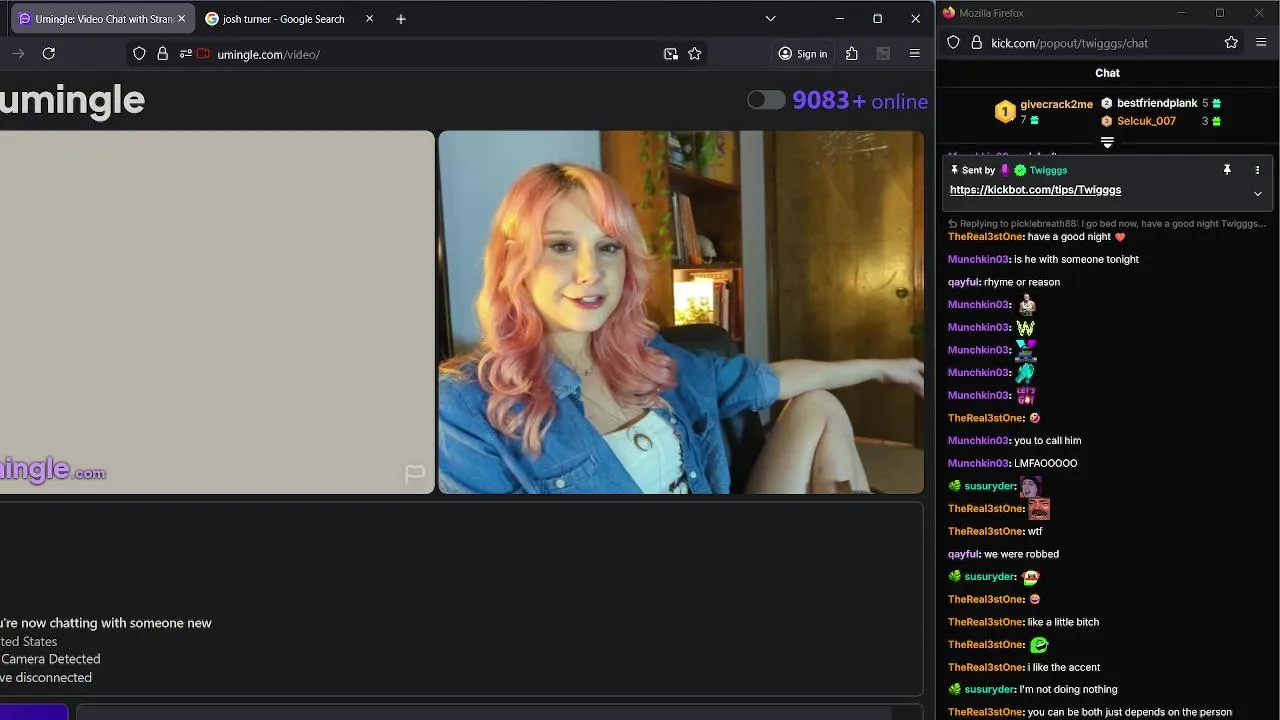Click the 9083+ online counter
1280x720 pixels.
pyautogui.click(x=860, y=100)
